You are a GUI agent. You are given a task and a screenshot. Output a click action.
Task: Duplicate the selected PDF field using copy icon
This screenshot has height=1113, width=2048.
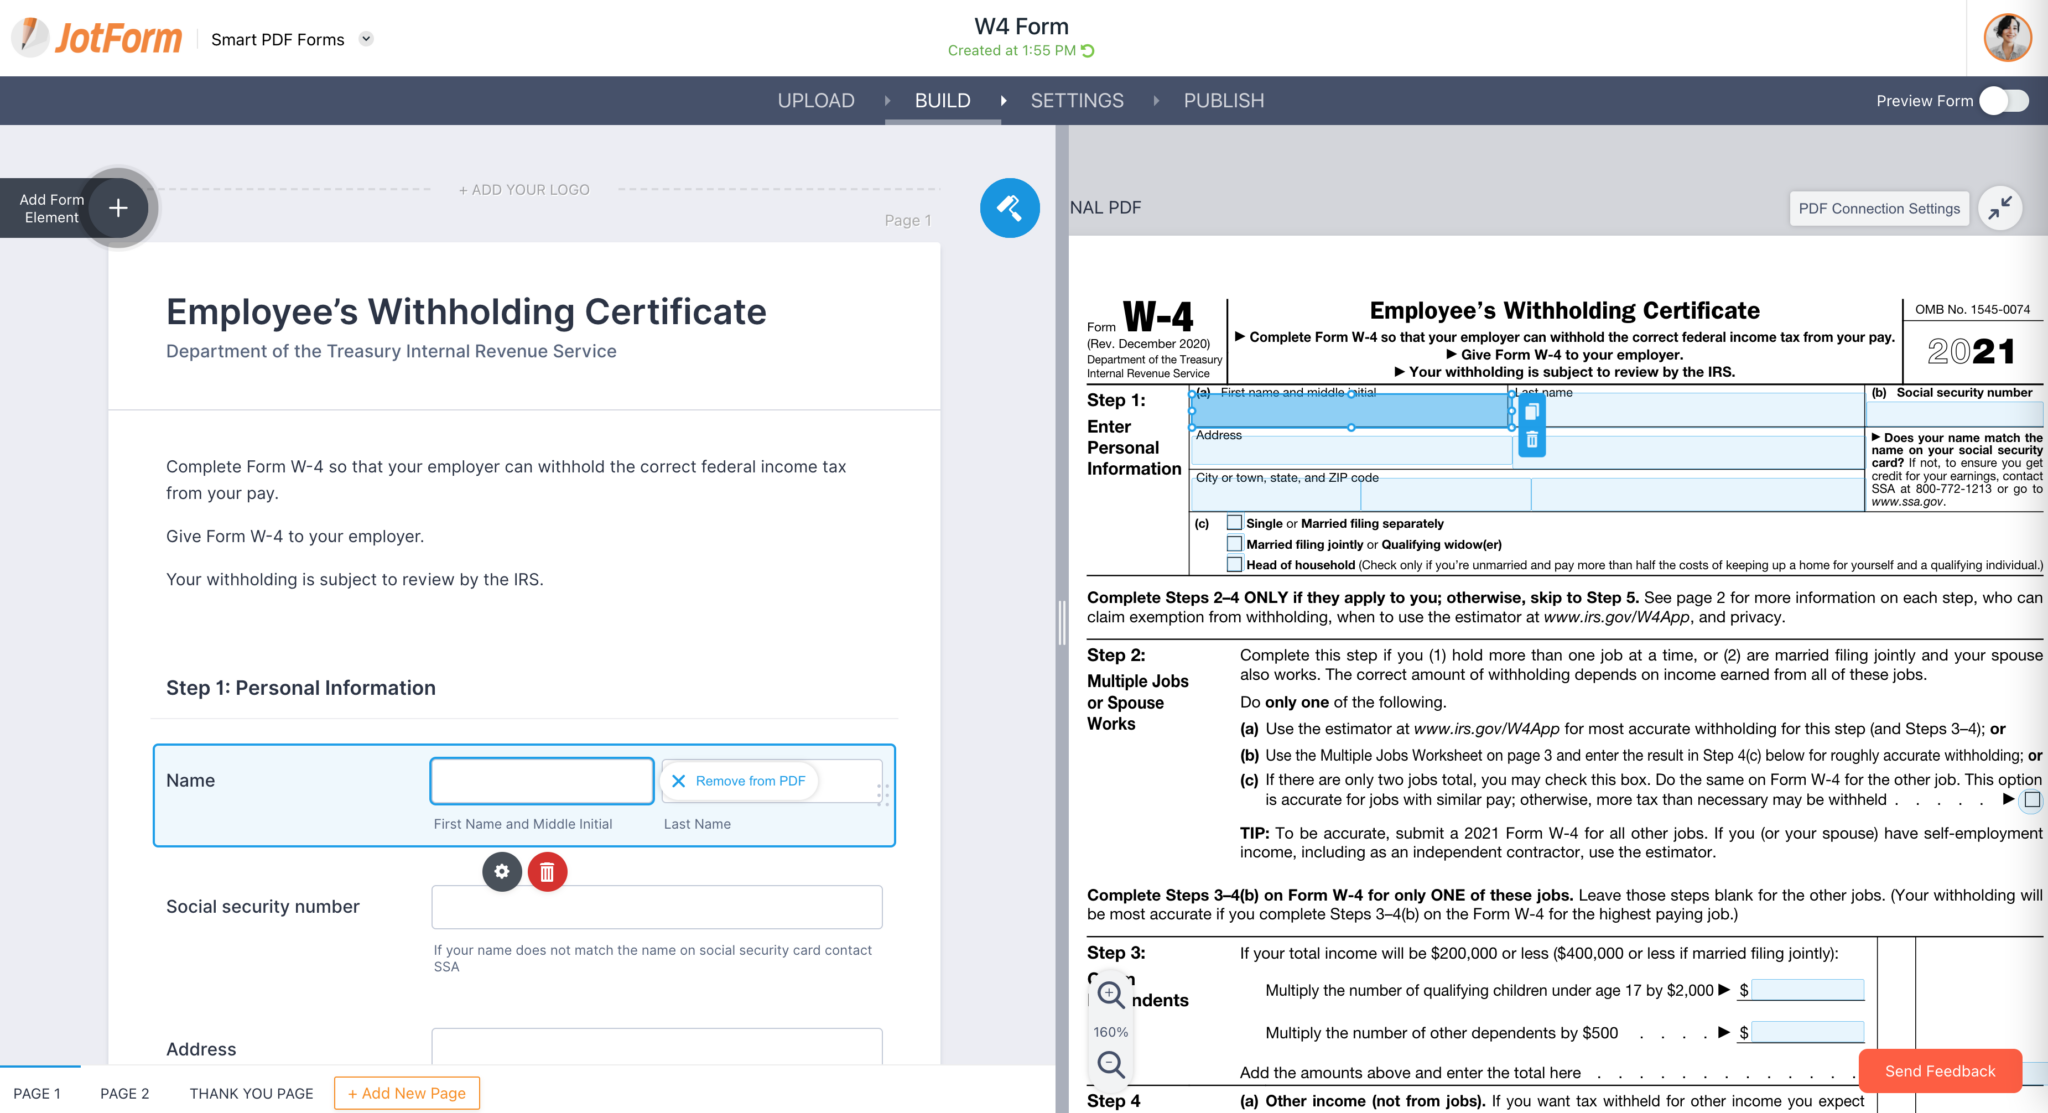pos(1531,410)
